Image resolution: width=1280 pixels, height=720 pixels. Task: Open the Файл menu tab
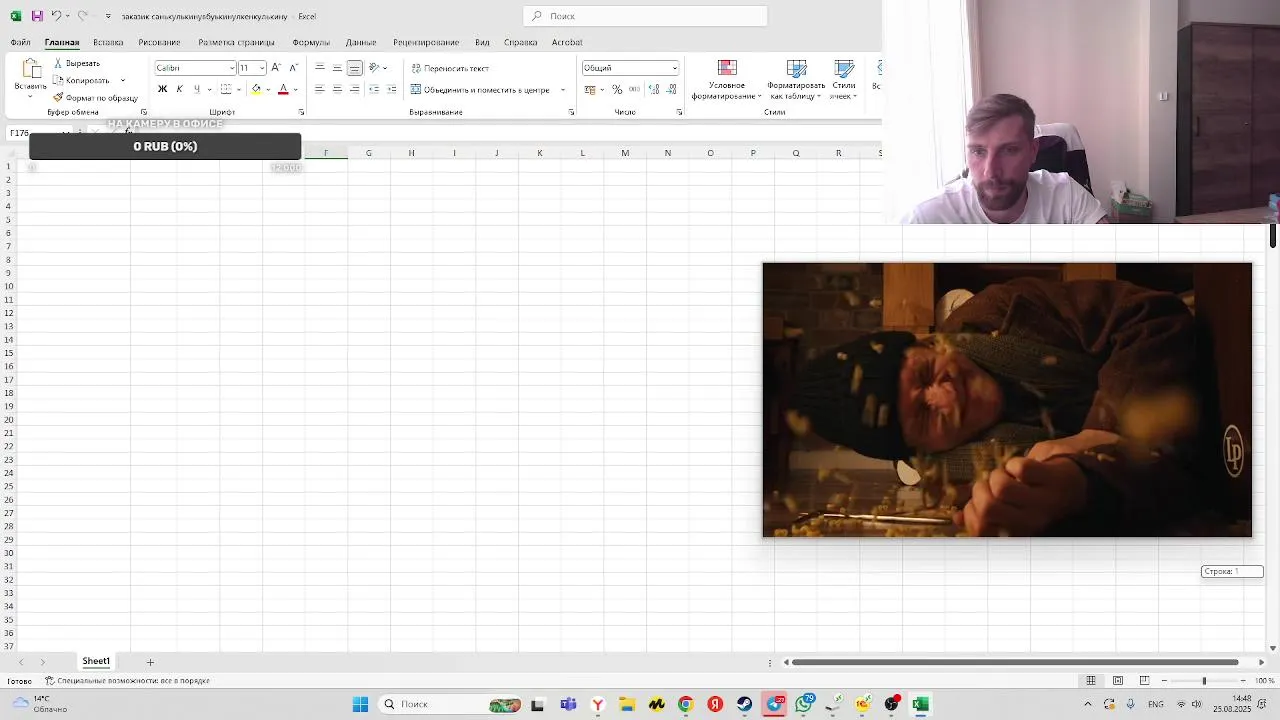[21, 42]
